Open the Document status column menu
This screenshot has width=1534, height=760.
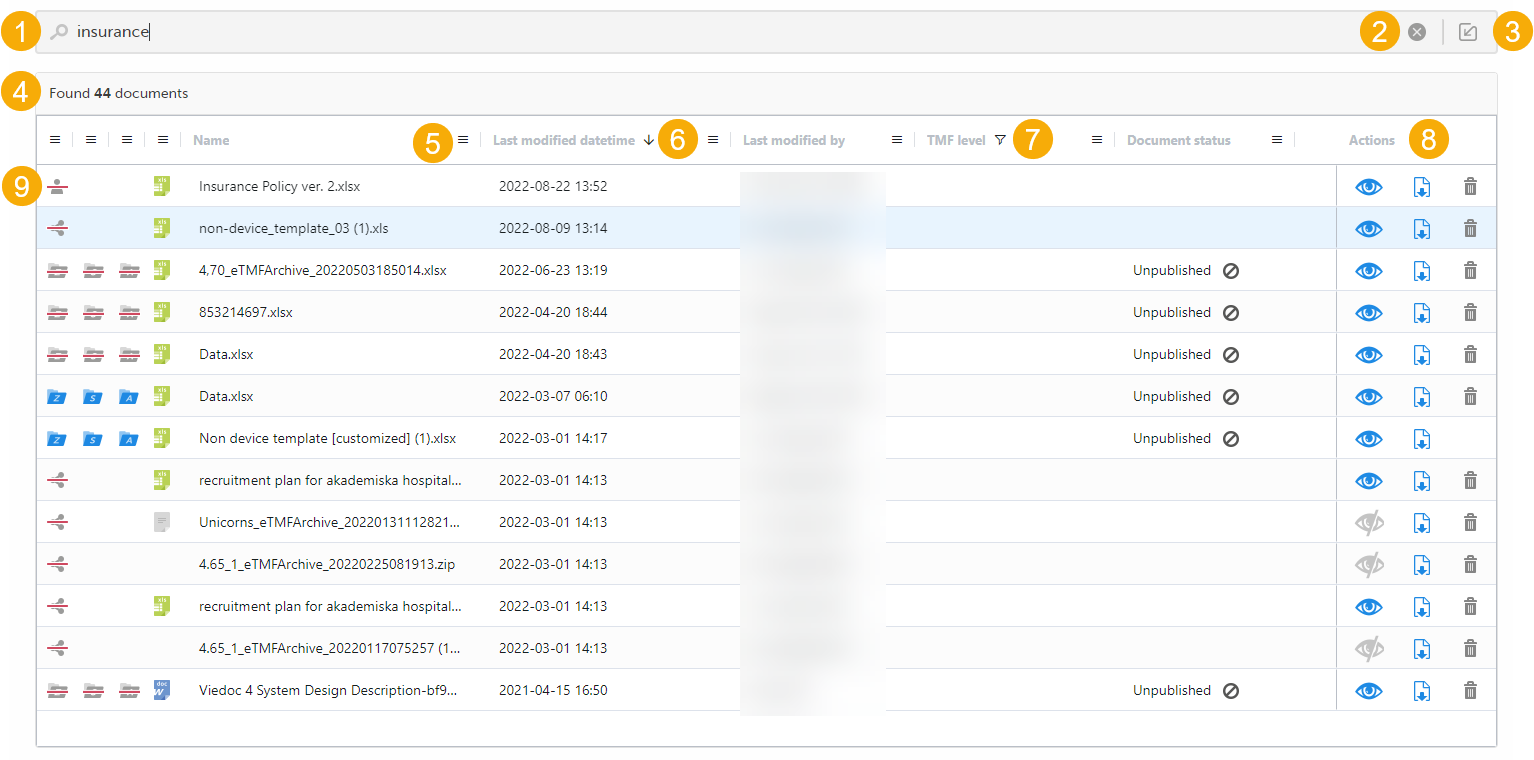coord(1277,140)
